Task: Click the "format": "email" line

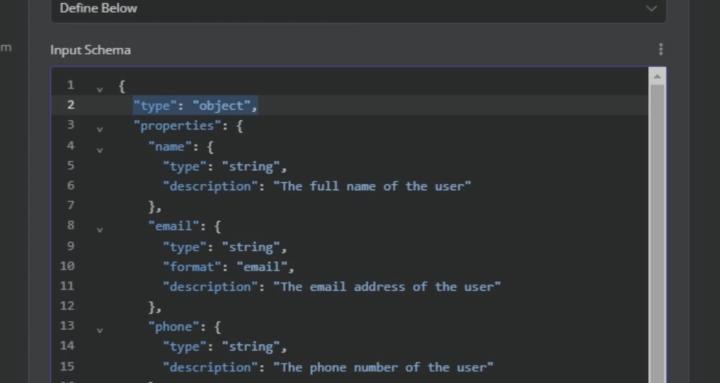Action: (x=229, y=266)
